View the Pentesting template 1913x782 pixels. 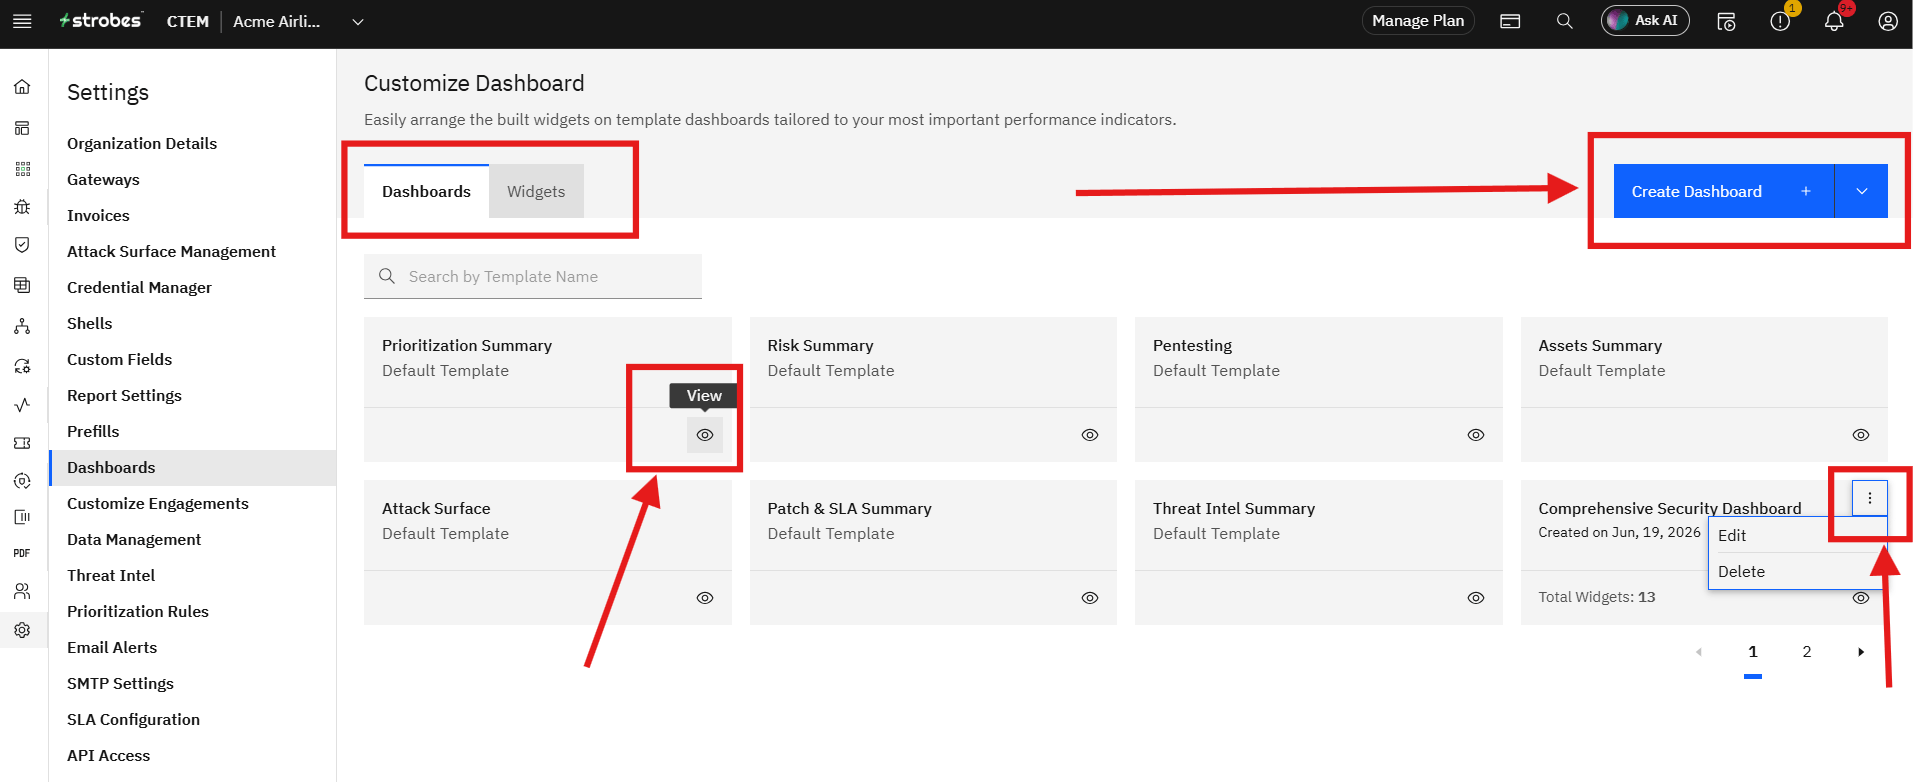click(1476, 435)
